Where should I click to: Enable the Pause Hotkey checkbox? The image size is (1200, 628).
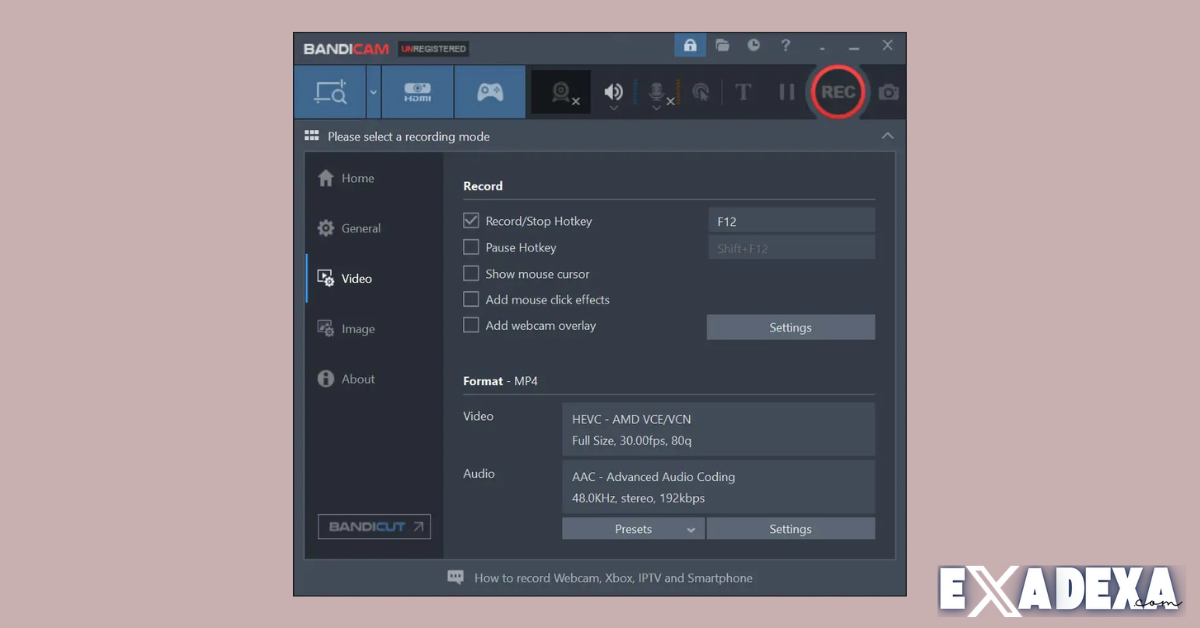[471, 247]
